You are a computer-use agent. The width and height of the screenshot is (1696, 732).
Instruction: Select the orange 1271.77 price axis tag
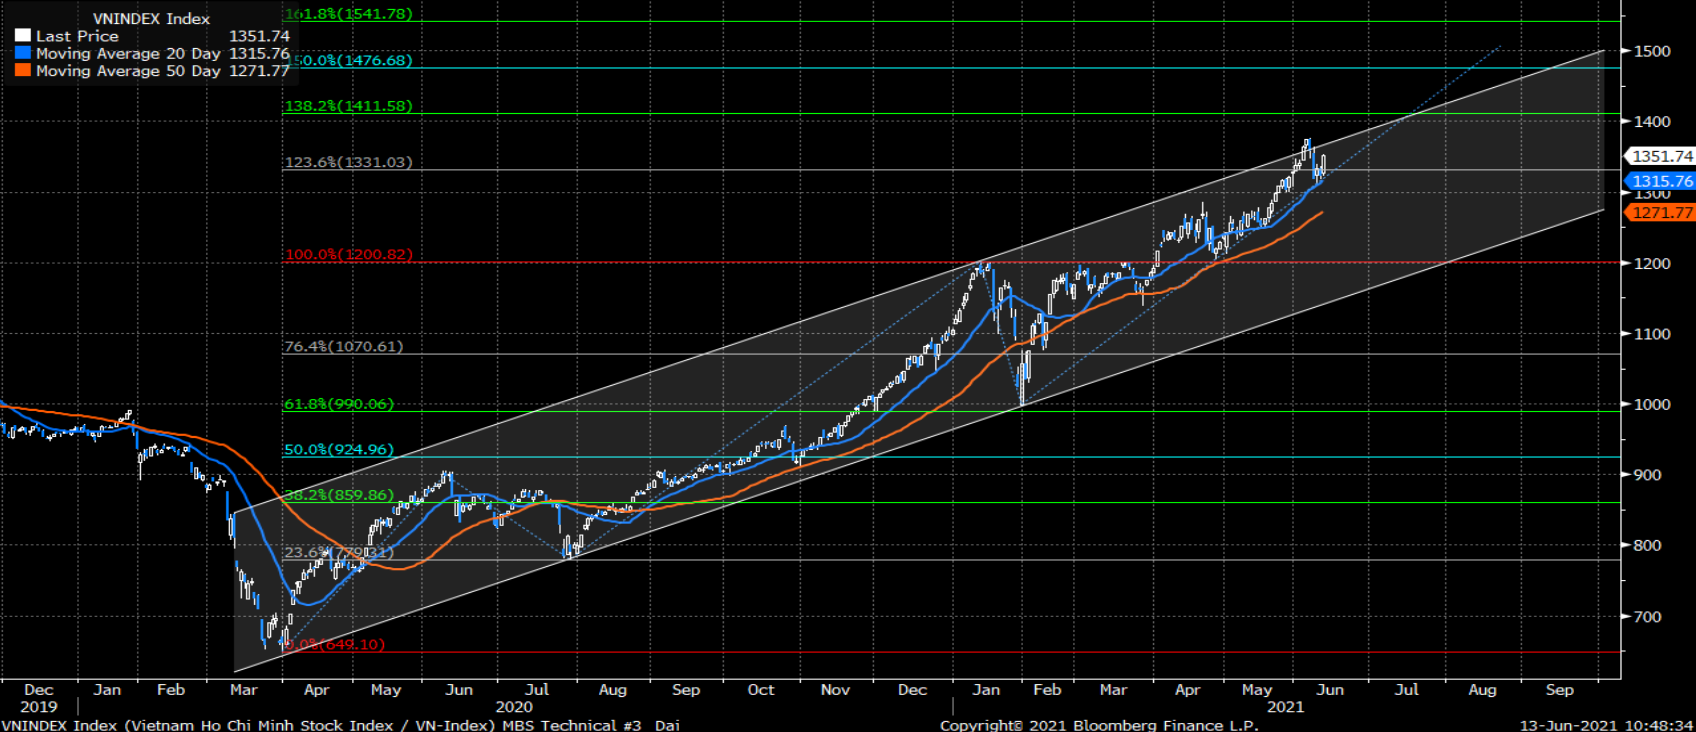pyautogui.click(x=1662, y=212)
